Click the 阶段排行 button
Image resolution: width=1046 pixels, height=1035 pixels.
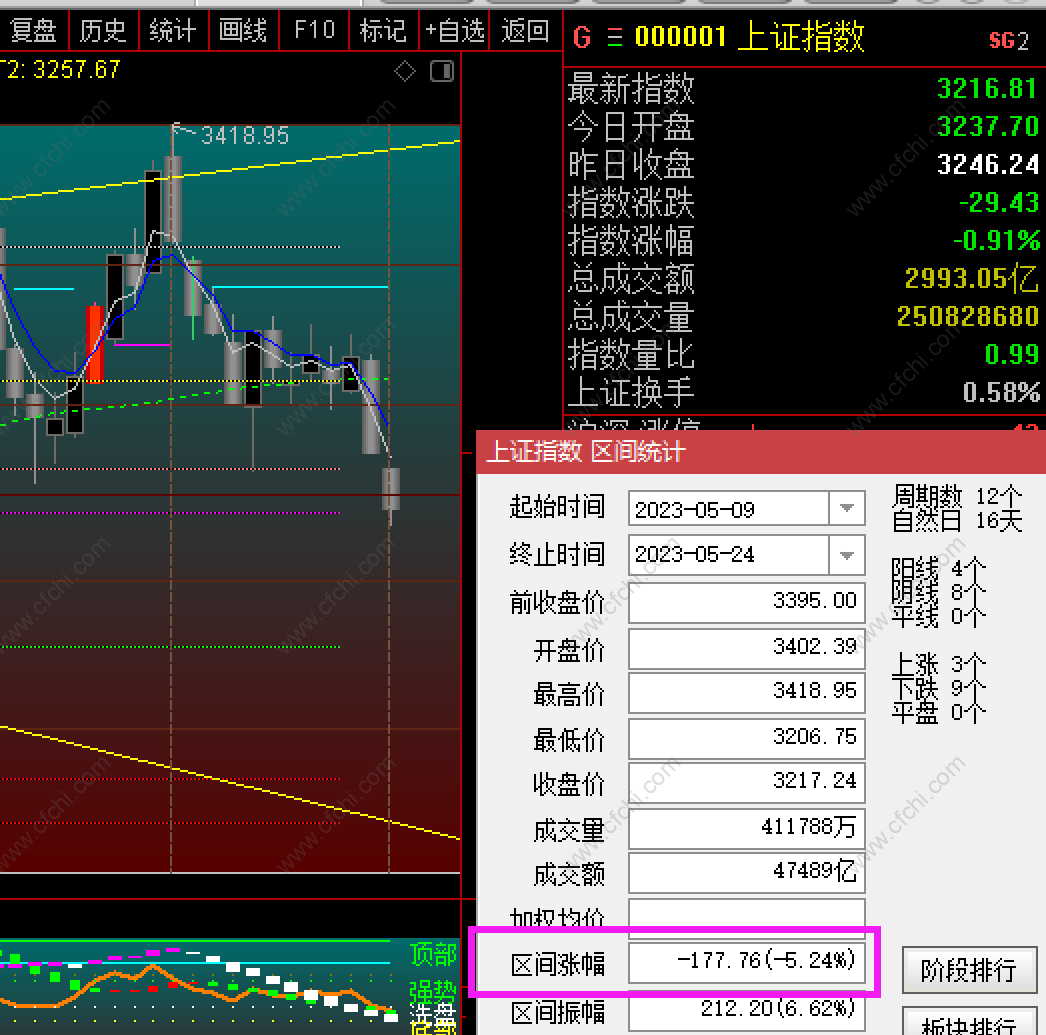tap(969, 970)
